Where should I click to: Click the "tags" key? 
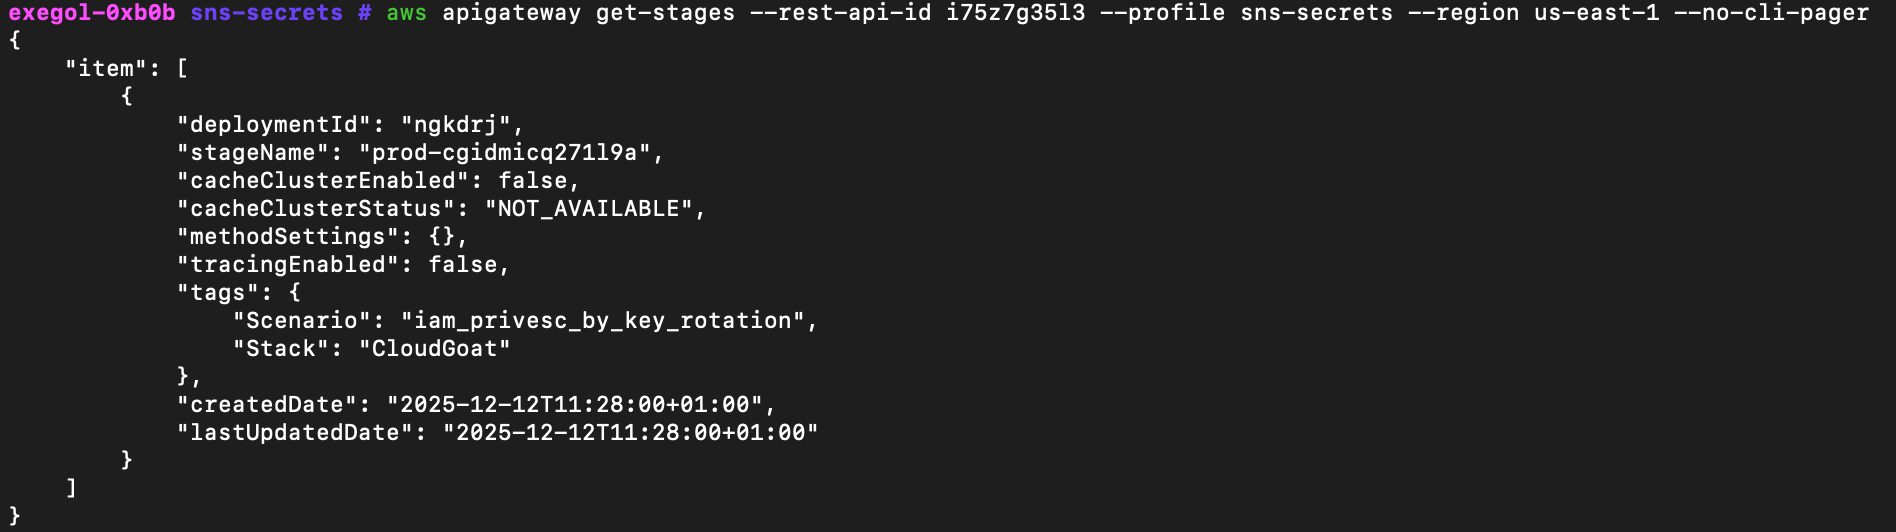[x=217, y=293]
